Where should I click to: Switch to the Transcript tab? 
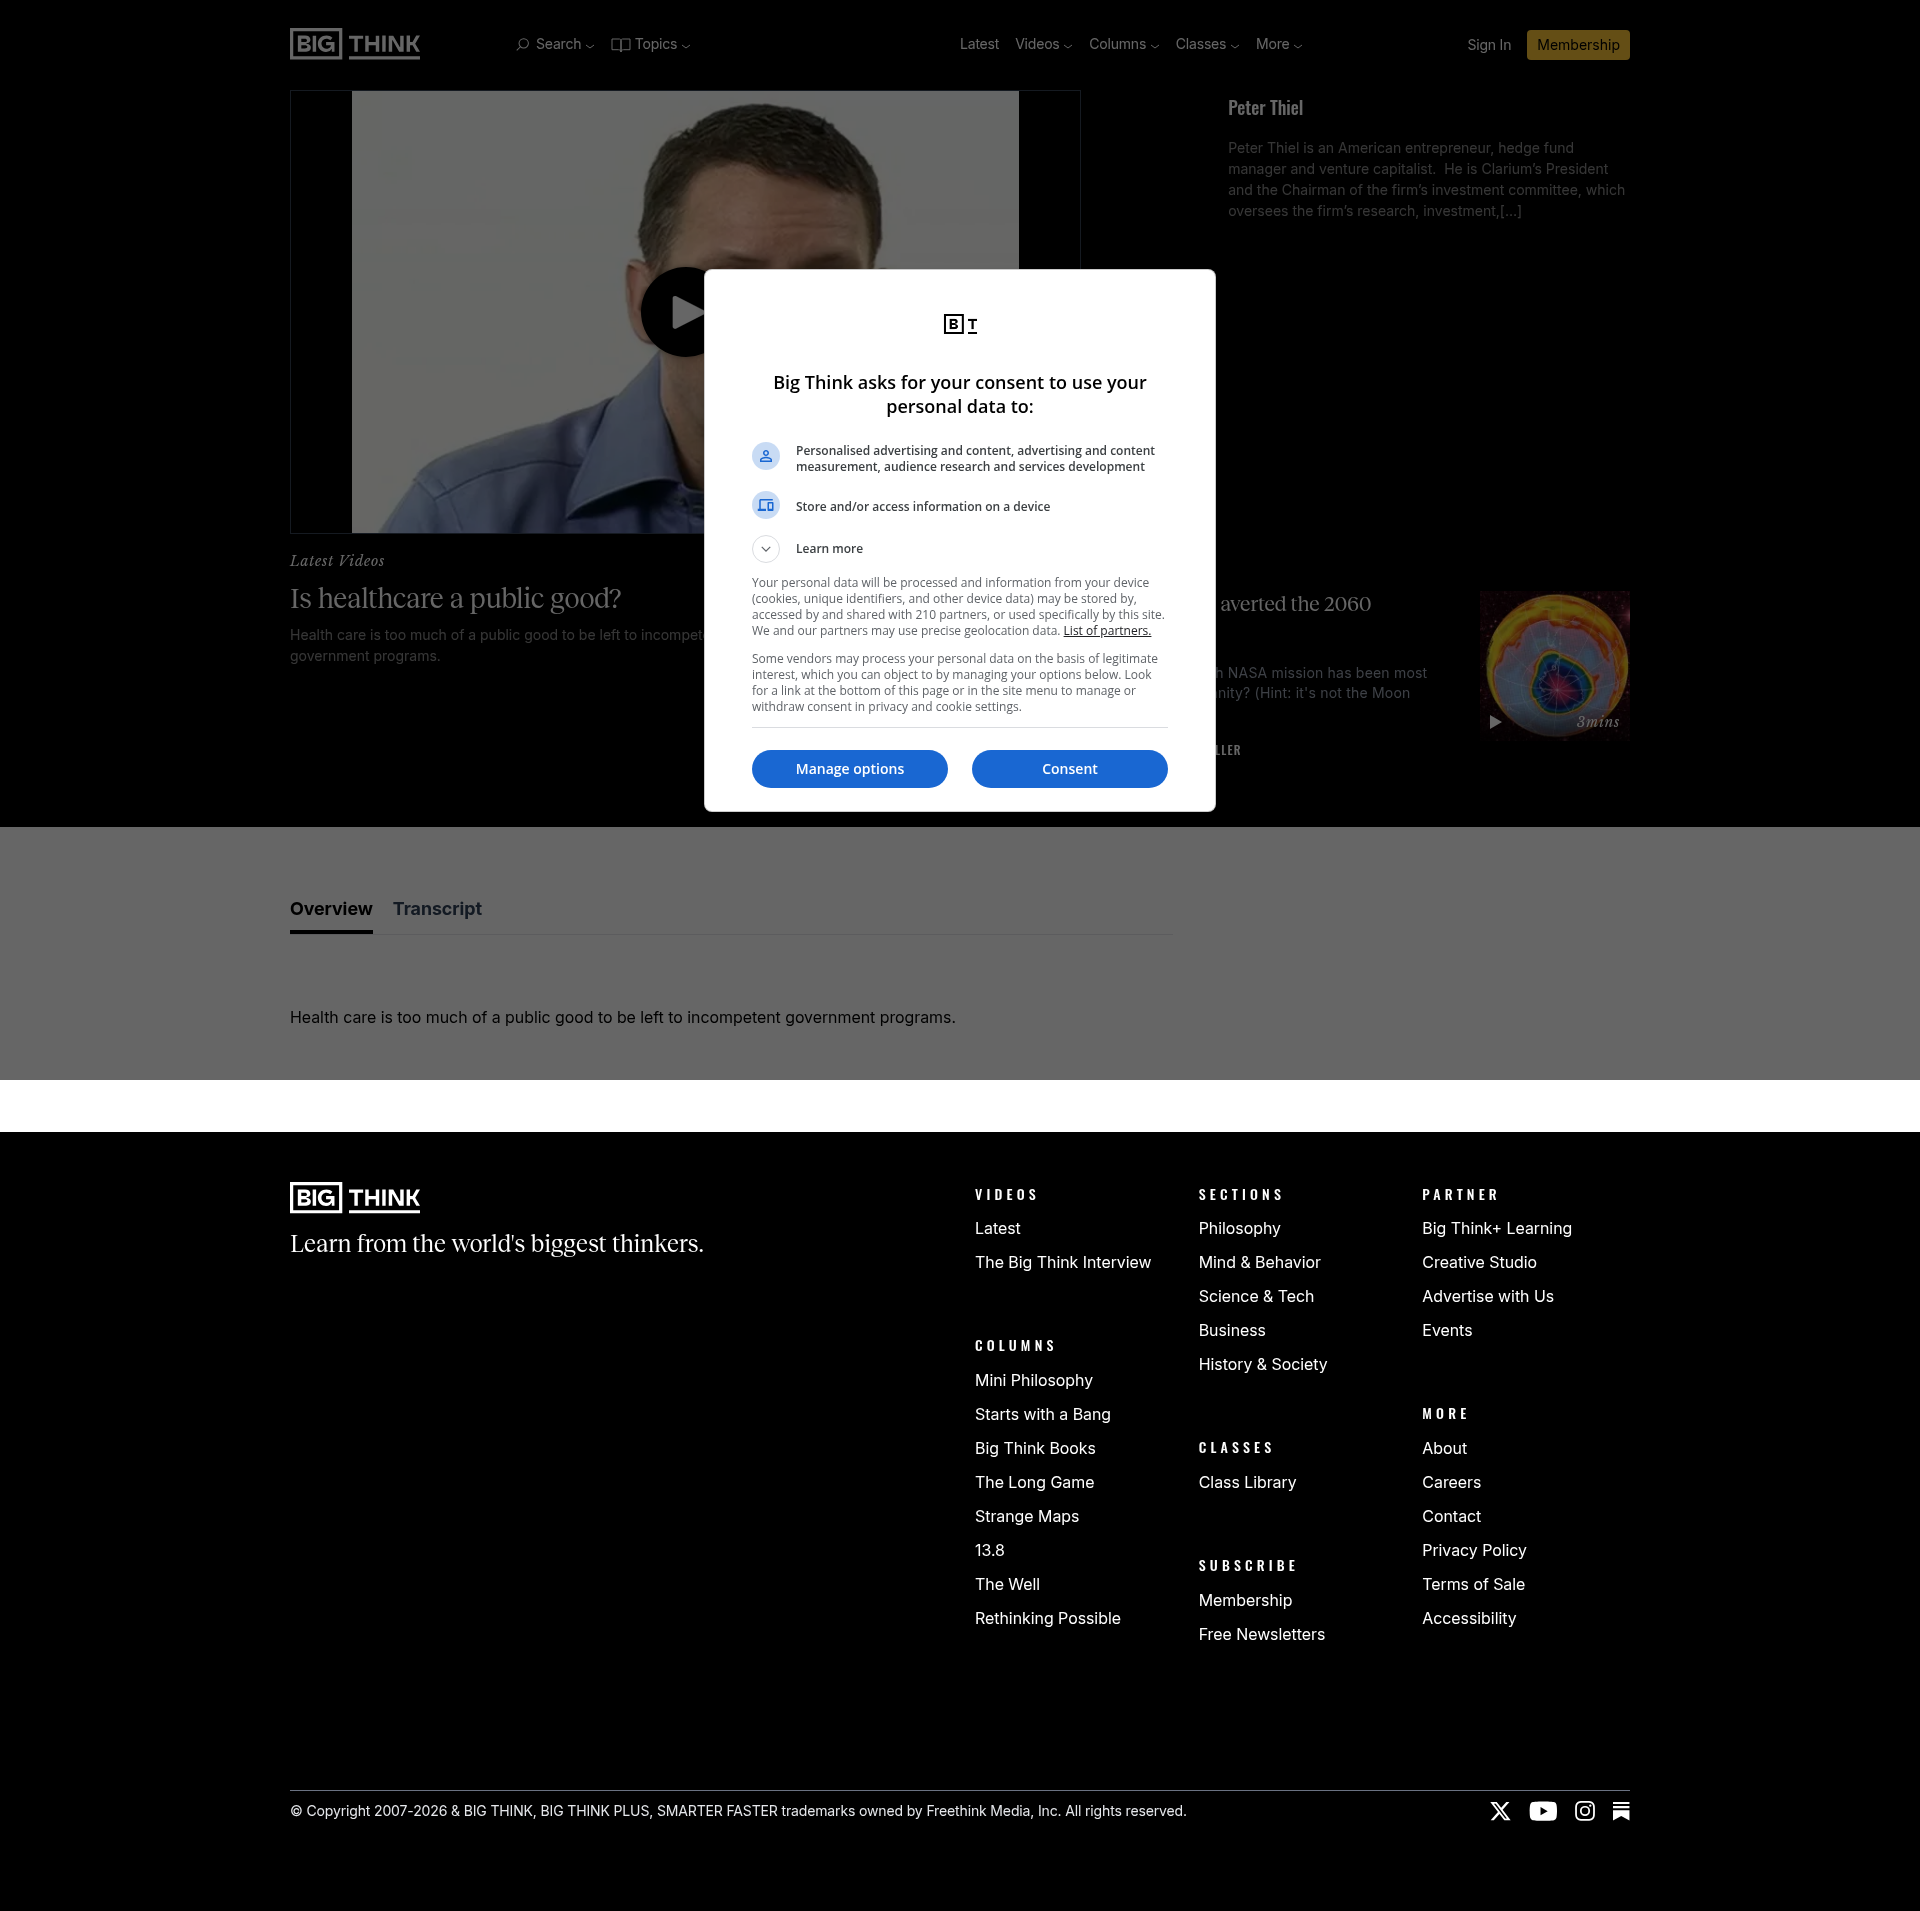tap(437, 908)
